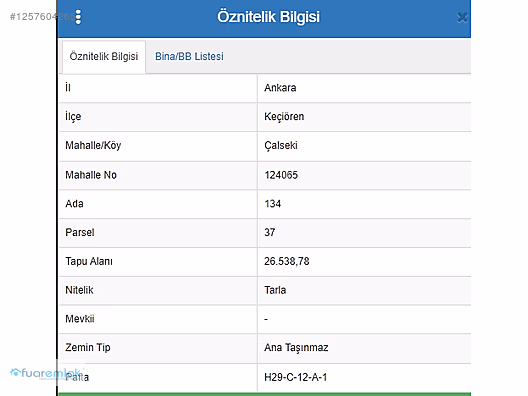Click the 'Öznitelik Bilgisi' header title
The width and height of the screenshot is (528, 396).
point(268,17)
